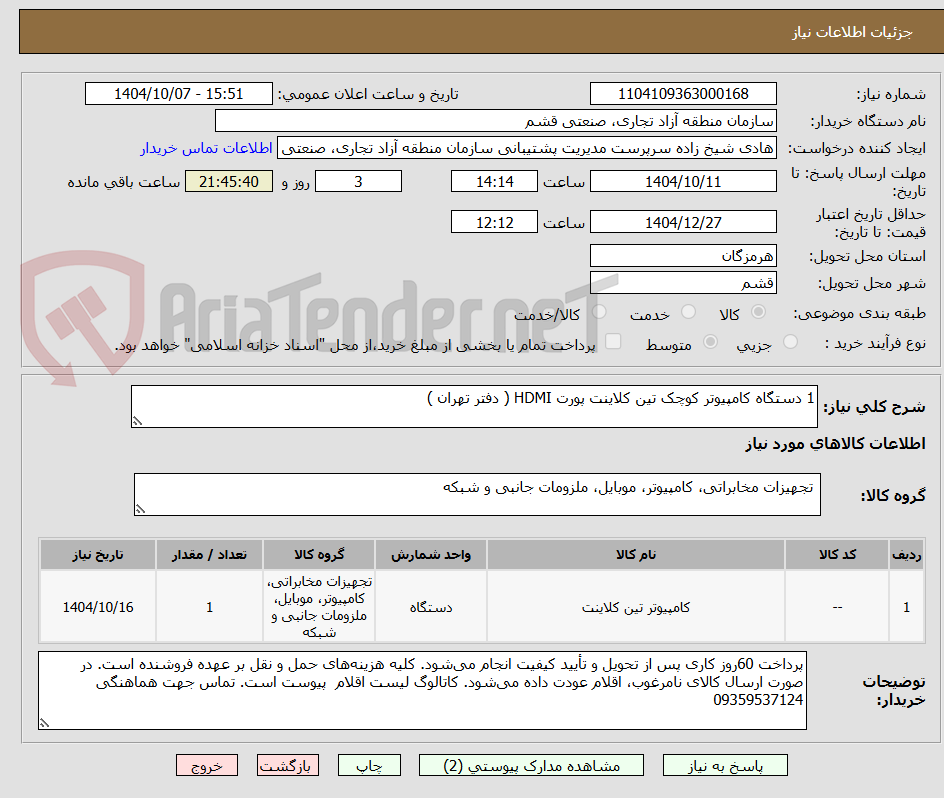
Task: Click the 'خروج' exit button
Action: click(206, 765)
